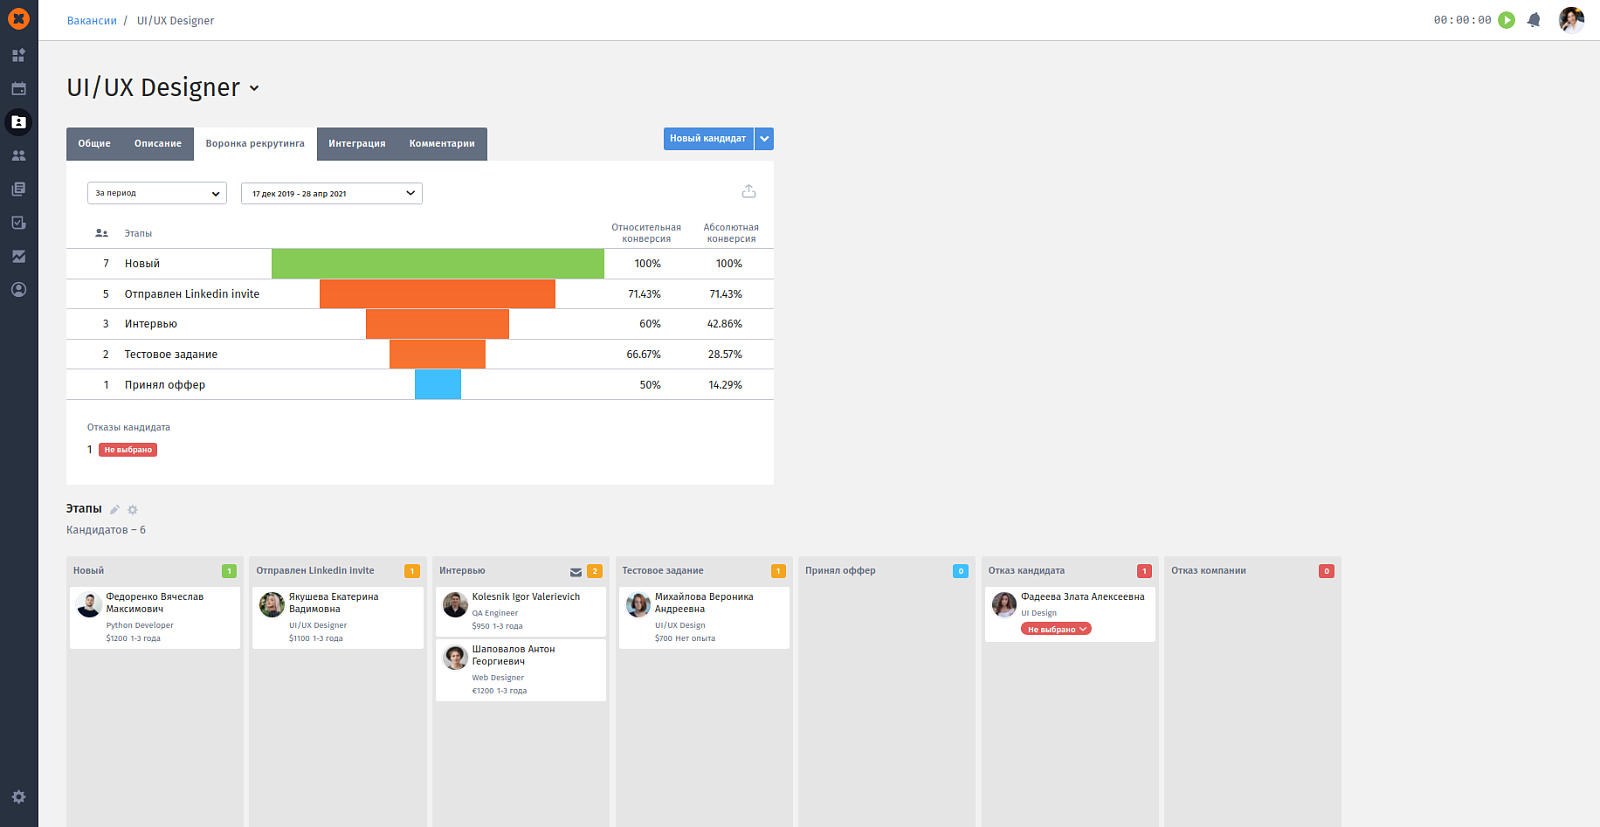Screen dimensions: 1600x827
Task: Open Федоренко Вячеслав Максимович candidate card
Action: (x=155, y=617)
